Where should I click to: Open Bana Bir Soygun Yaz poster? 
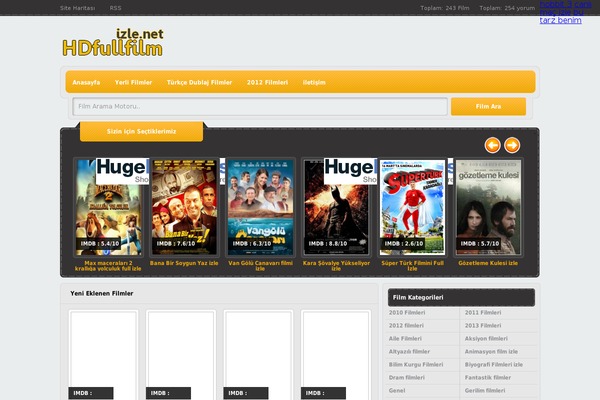pos(184,207)
